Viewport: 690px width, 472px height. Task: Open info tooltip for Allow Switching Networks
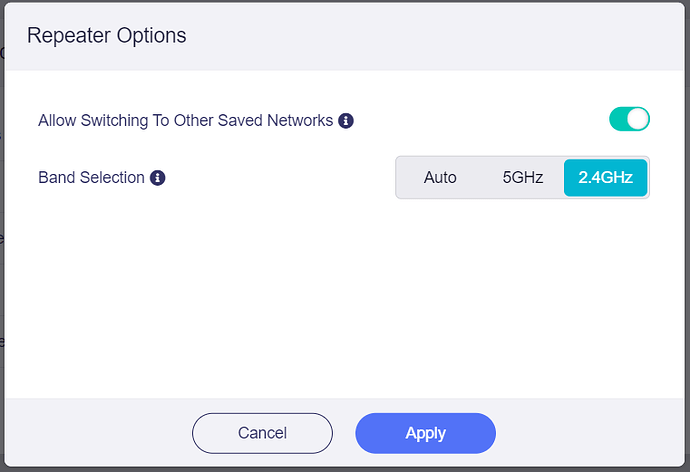click(346, 121)
